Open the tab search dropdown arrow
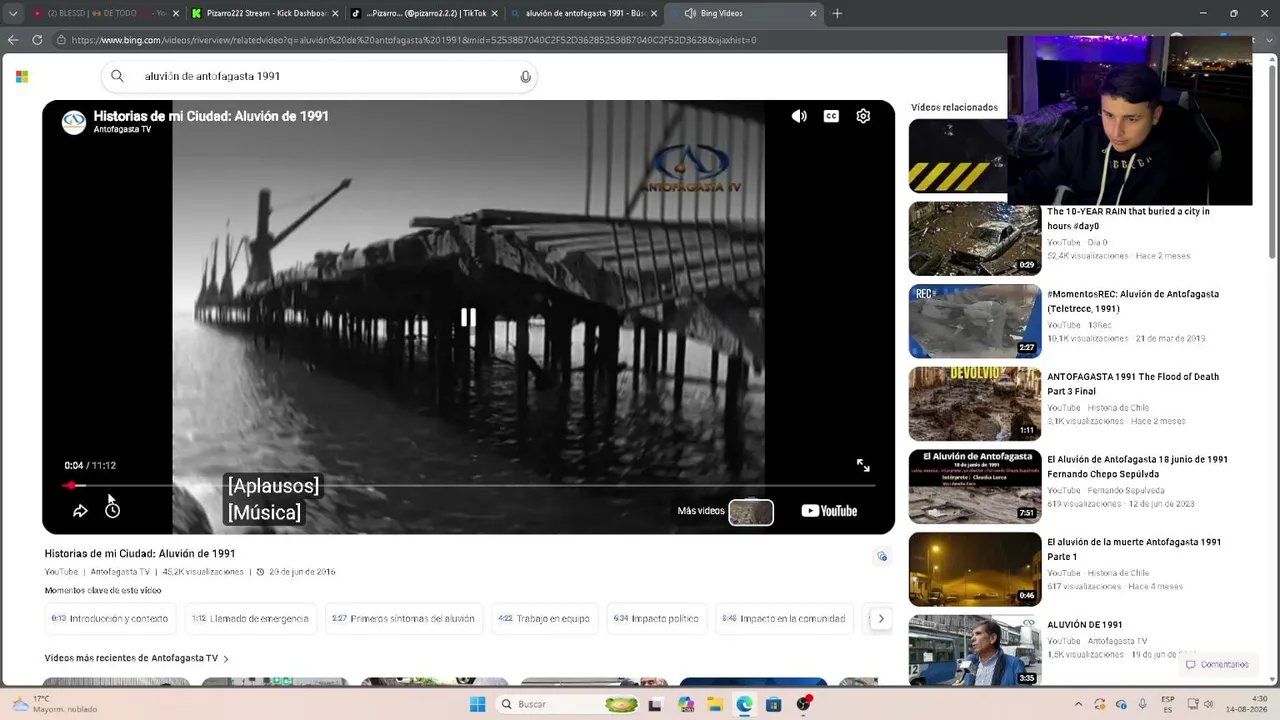This screenshot has width=1280, height=720. click(x=13, y=13)
